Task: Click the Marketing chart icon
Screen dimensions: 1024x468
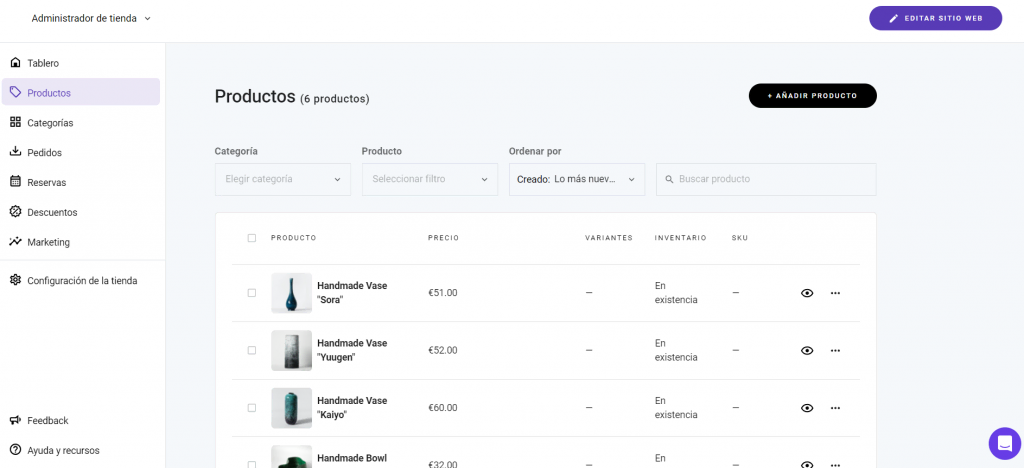Action: (15, 241)
